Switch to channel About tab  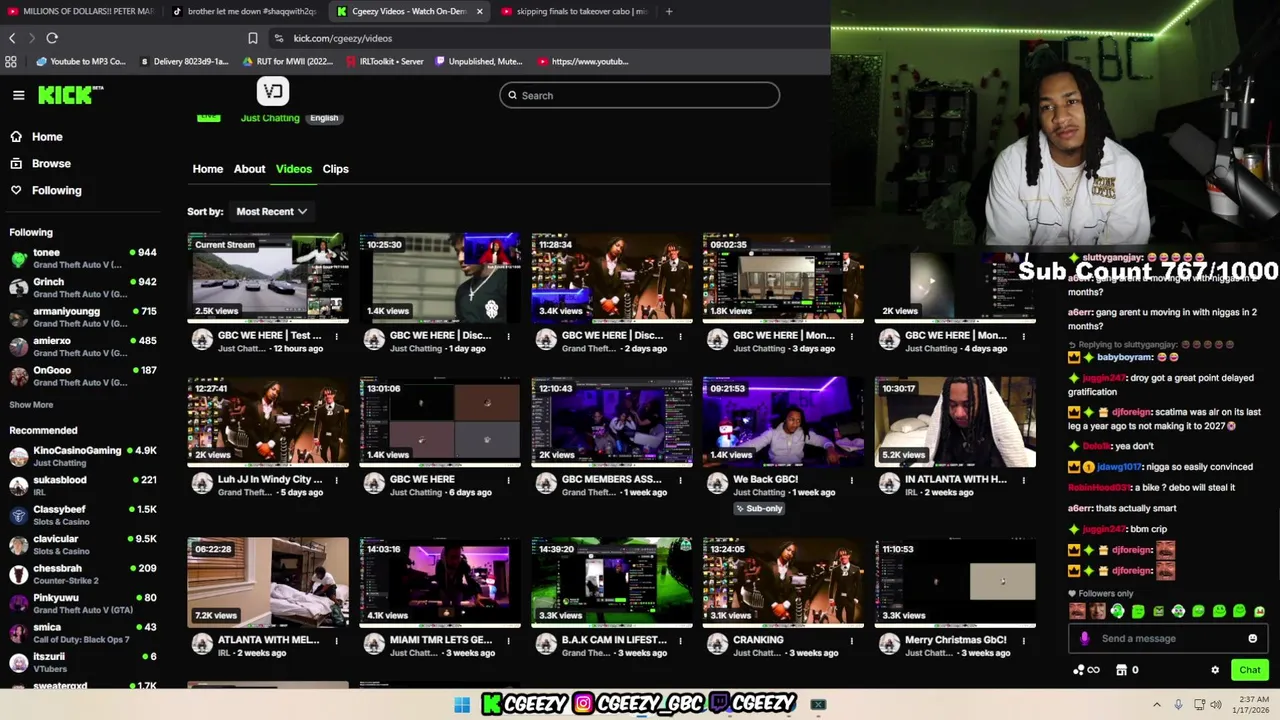click(x=249, y=169)
